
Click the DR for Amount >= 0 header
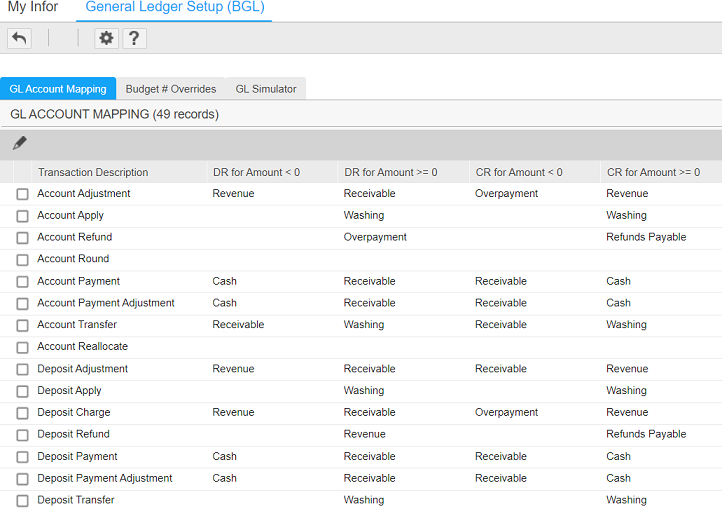click(x=390, y=172)
